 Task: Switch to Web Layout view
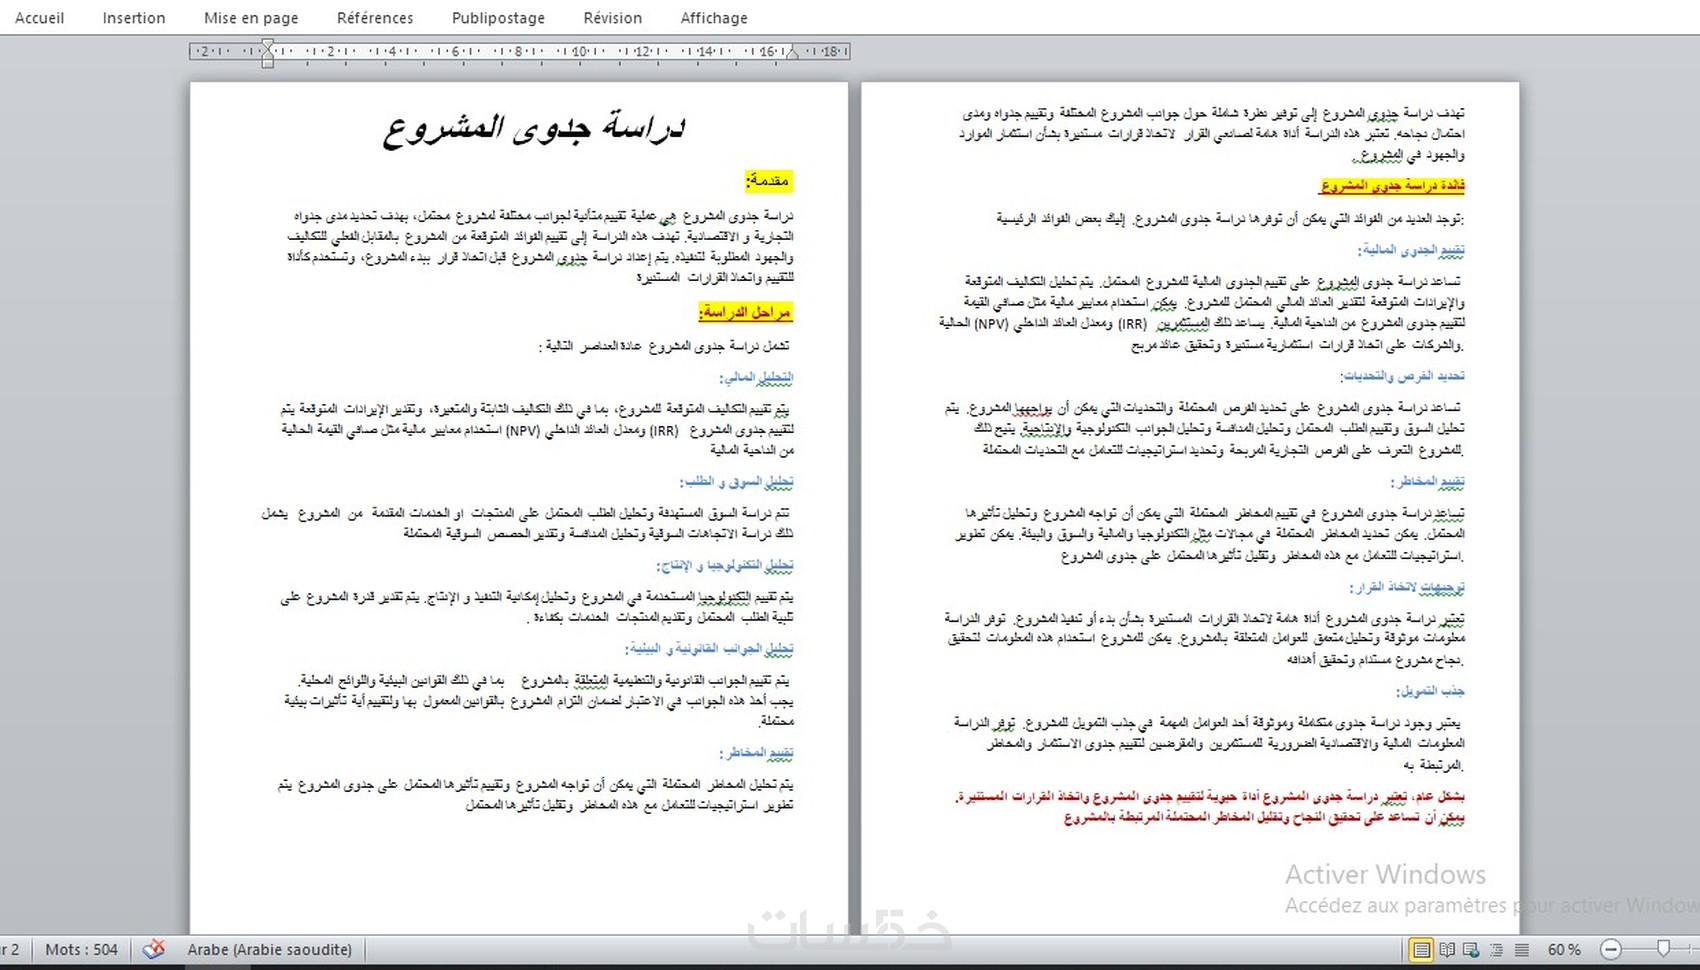(x=1472, y=949)
